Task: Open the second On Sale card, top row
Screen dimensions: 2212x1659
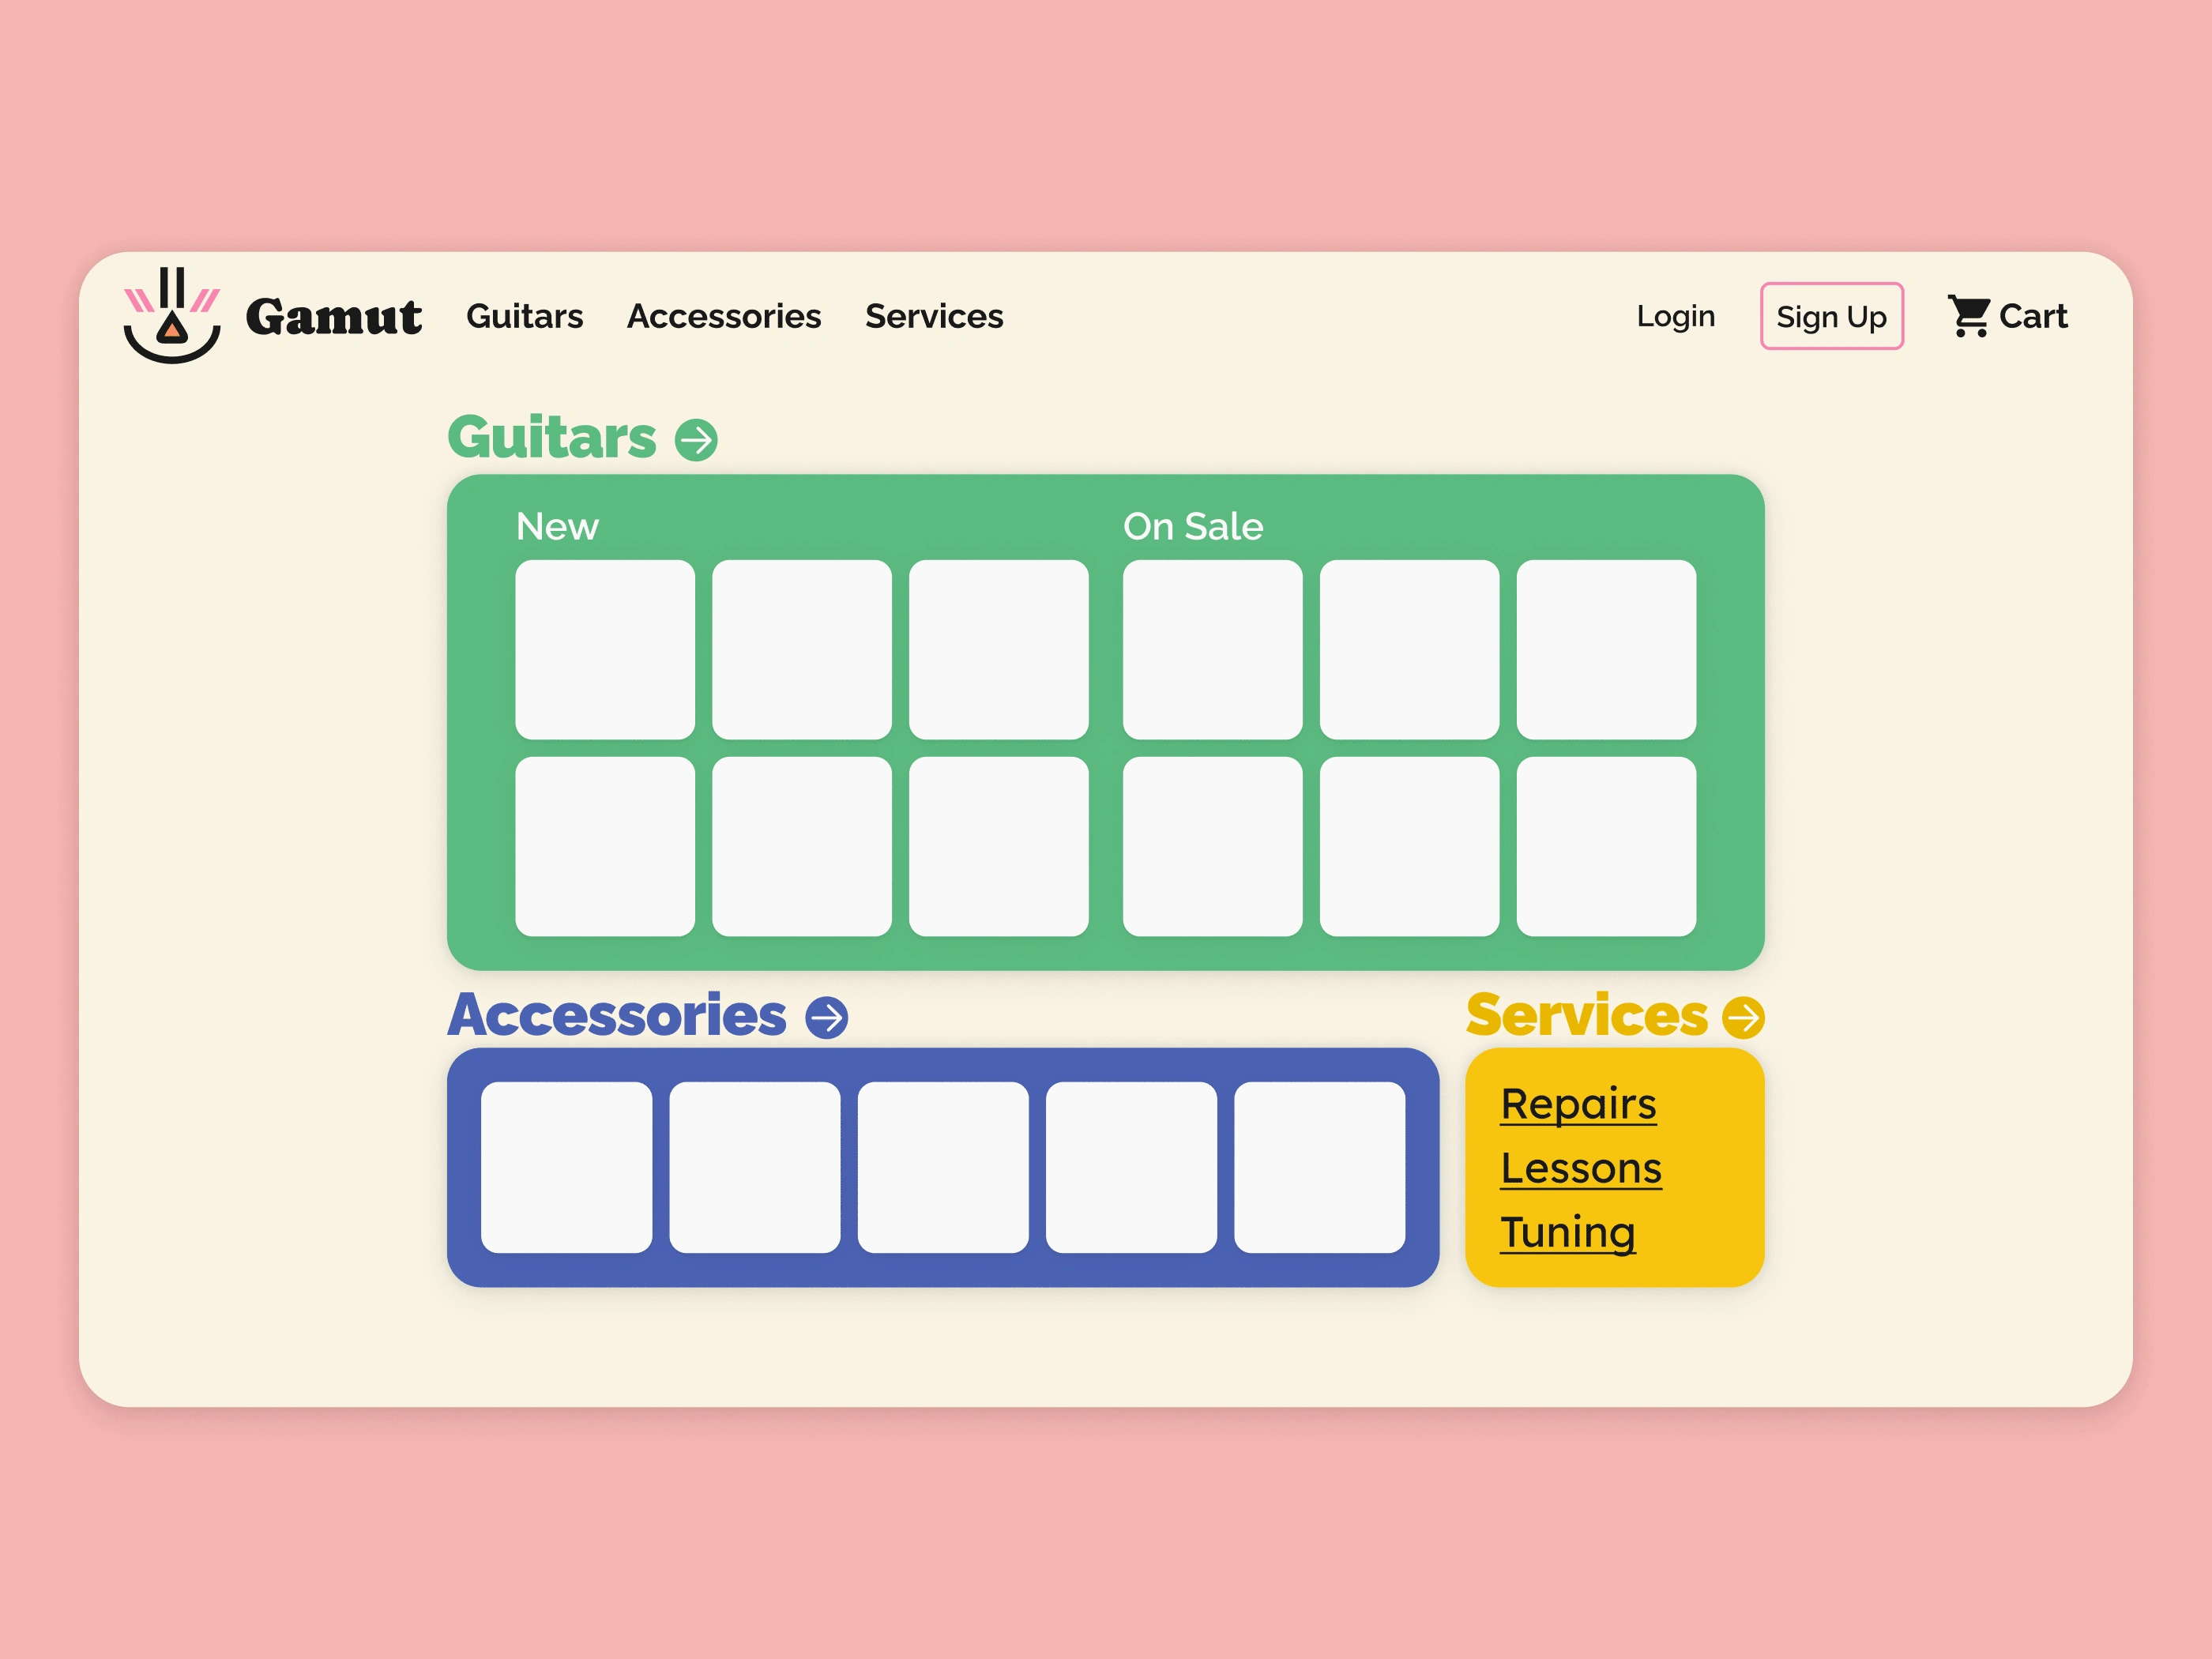Action: point(1409,650)
